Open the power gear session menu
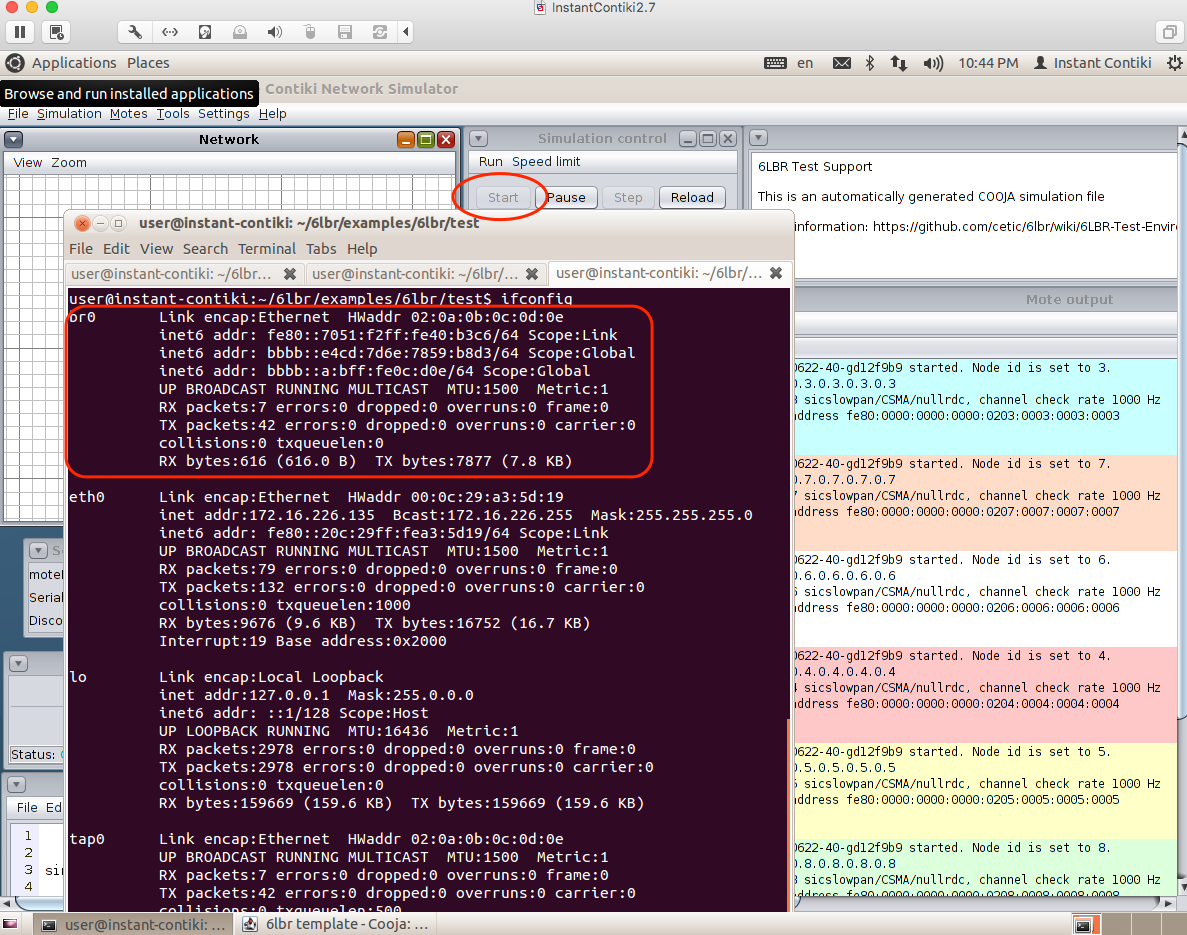 pyautogui.click(x=1174, y=63)
